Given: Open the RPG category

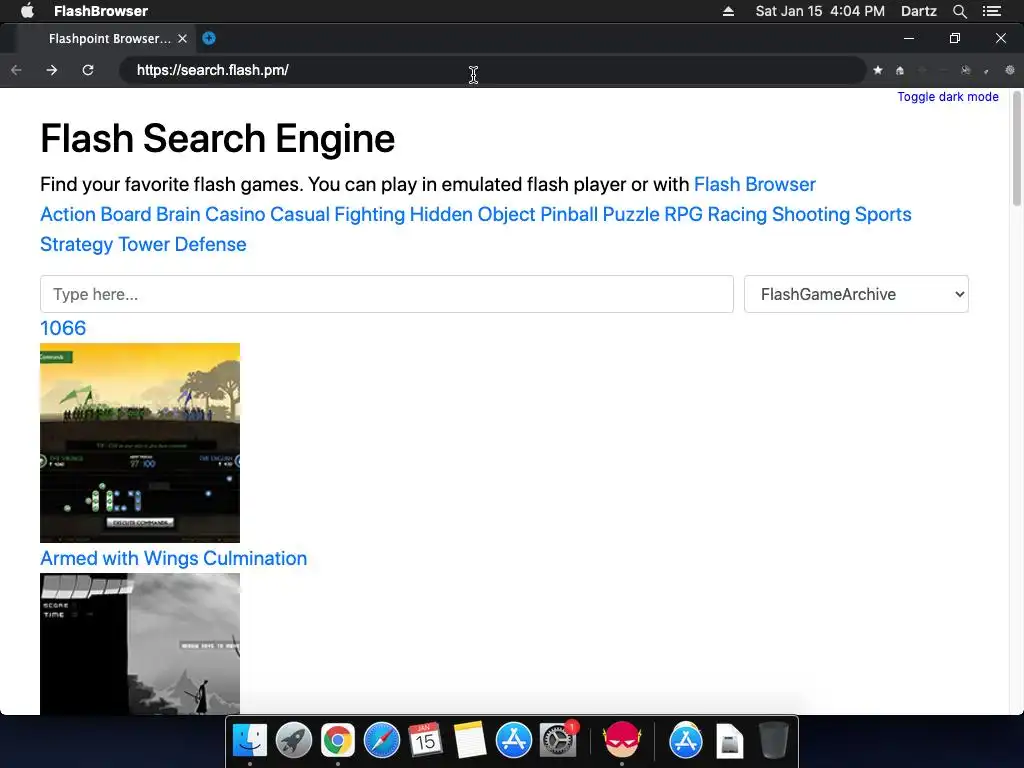Looking at the screenshot, I should (683, 214).
